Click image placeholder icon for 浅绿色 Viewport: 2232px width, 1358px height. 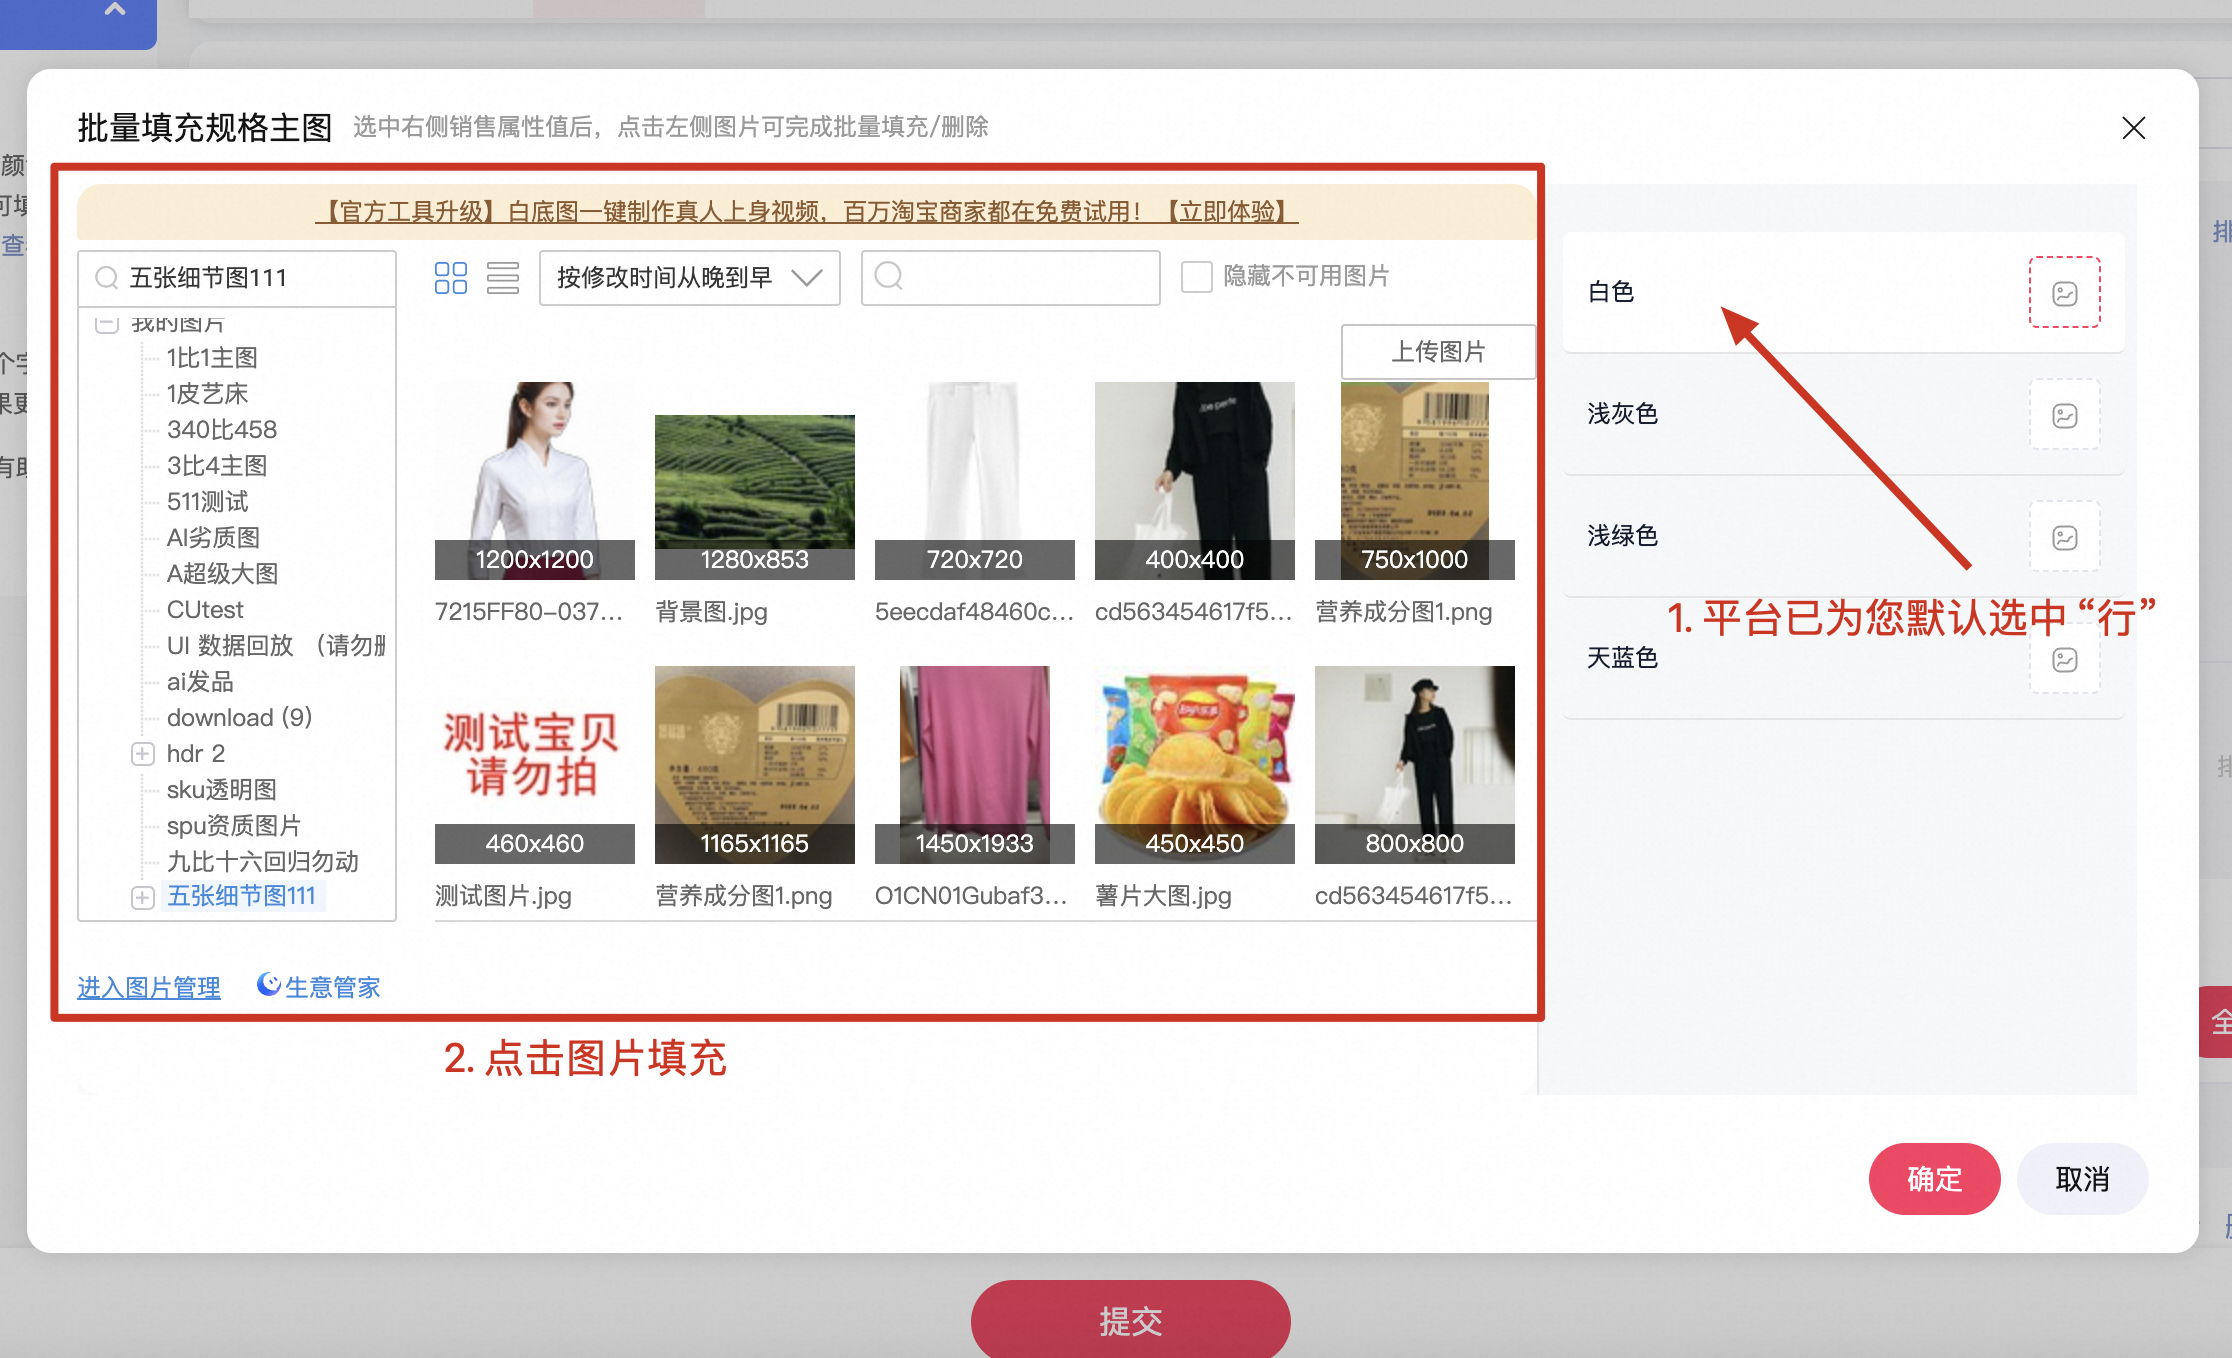pos(2064,537)
